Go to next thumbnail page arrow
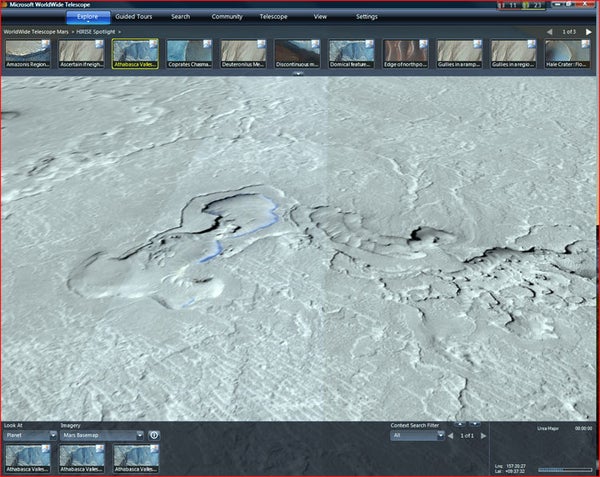 tap(591, 33)
